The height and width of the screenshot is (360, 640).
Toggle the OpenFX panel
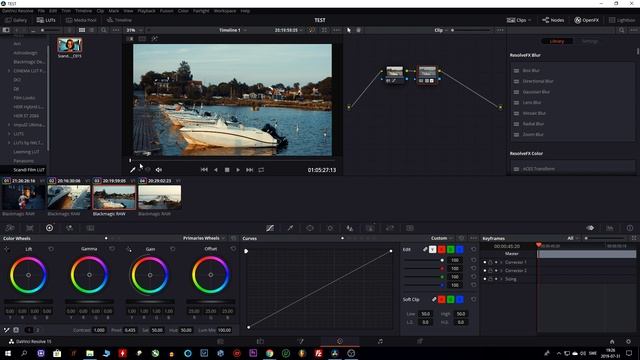[587, 20]
